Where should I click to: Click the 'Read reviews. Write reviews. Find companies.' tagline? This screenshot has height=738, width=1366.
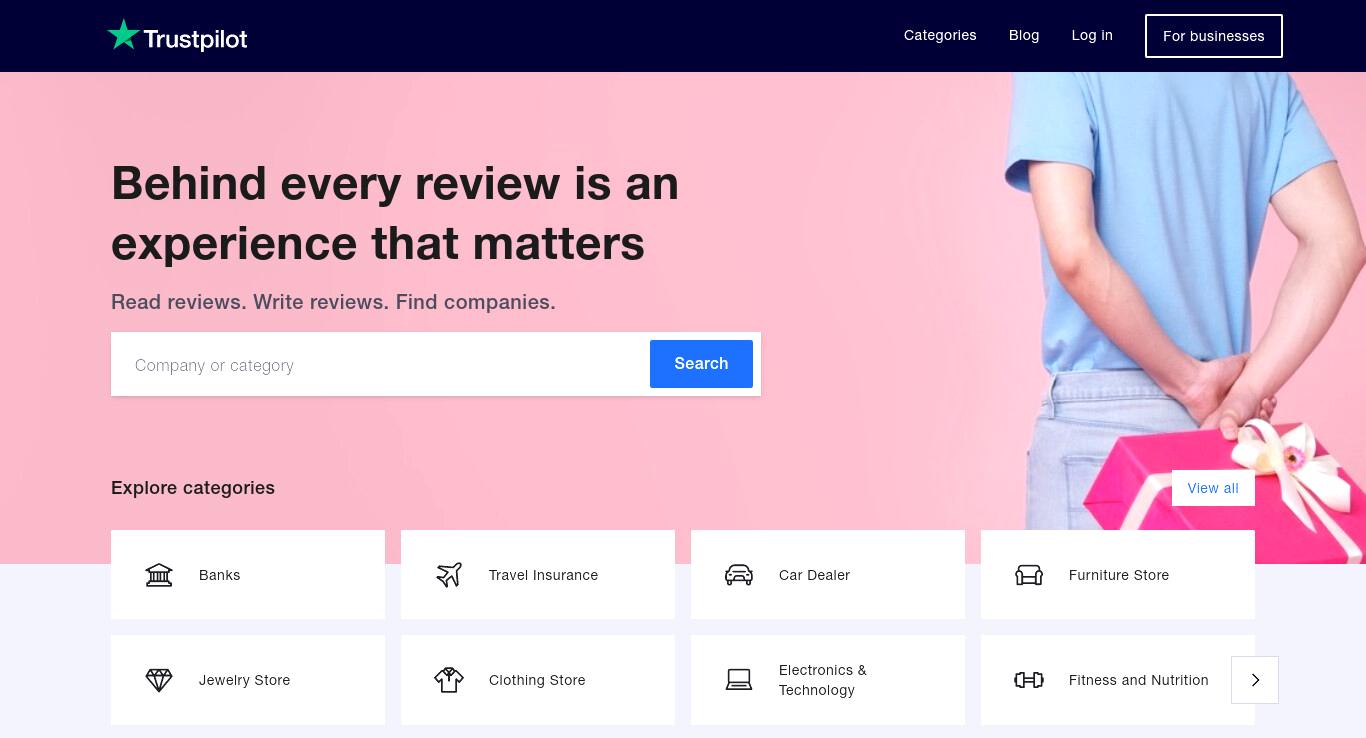[x=333, y=302]
